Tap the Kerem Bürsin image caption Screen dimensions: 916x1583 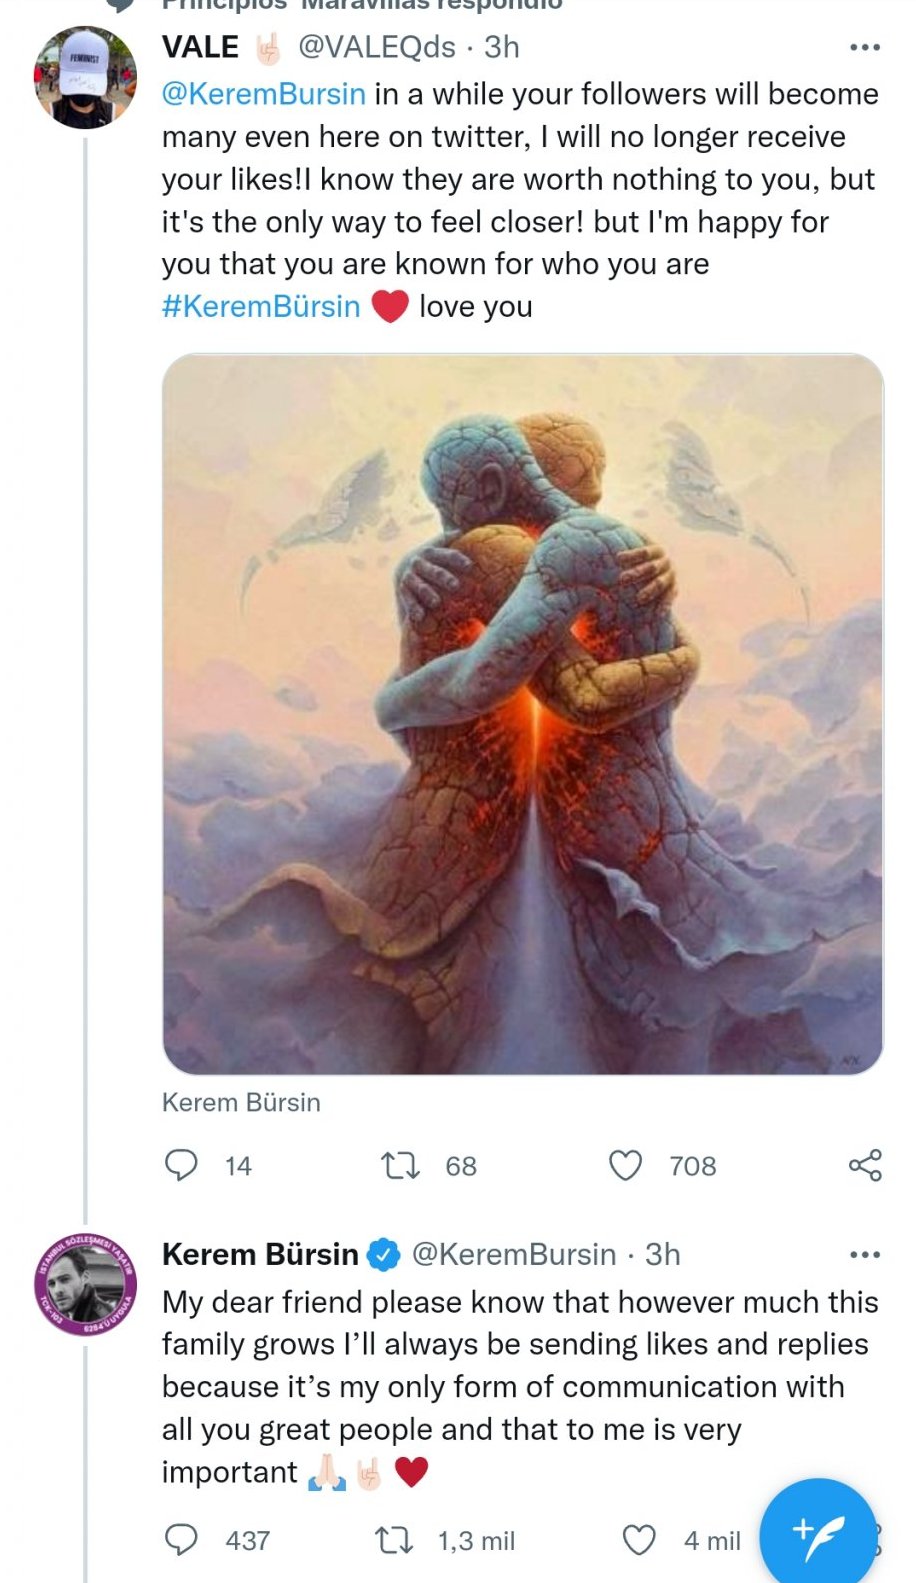[241, 1102]
